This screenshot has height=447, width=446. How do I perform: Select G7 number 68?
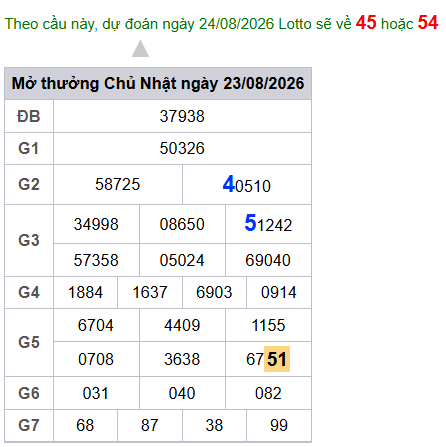point(85,425)
